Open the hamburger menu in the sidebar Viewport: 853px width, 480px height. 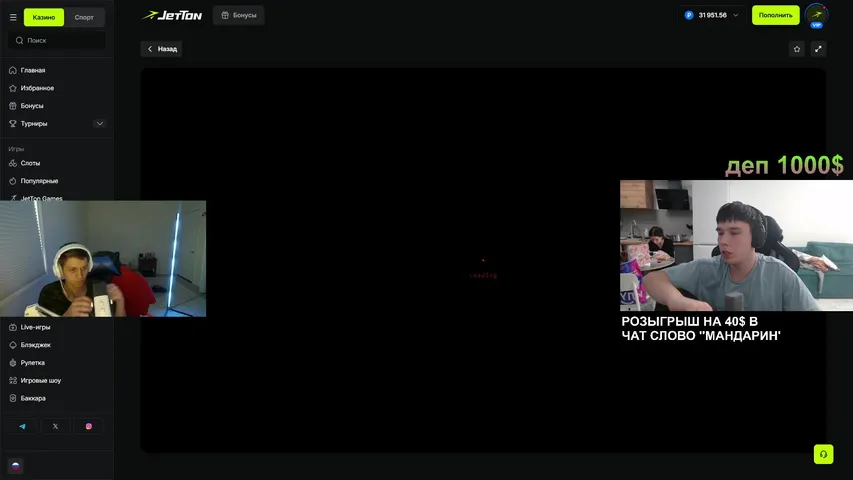[13, 17]
